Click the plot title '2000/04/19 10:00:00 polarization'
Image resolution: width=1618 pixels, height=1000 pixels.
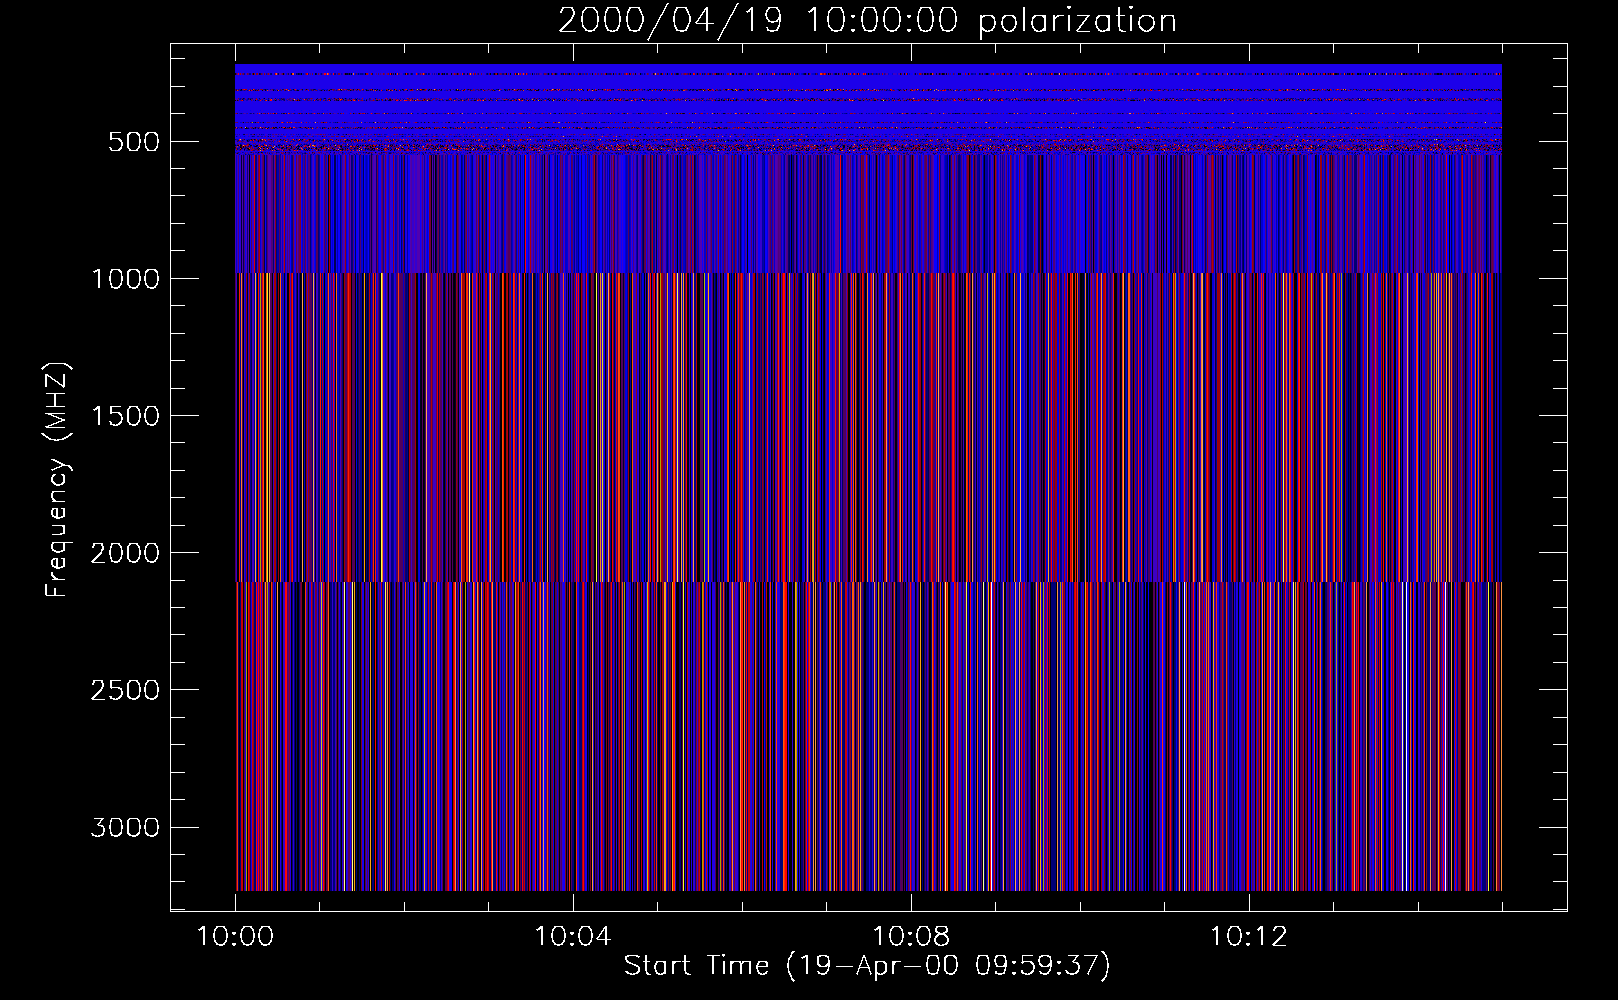coord(867,21)
